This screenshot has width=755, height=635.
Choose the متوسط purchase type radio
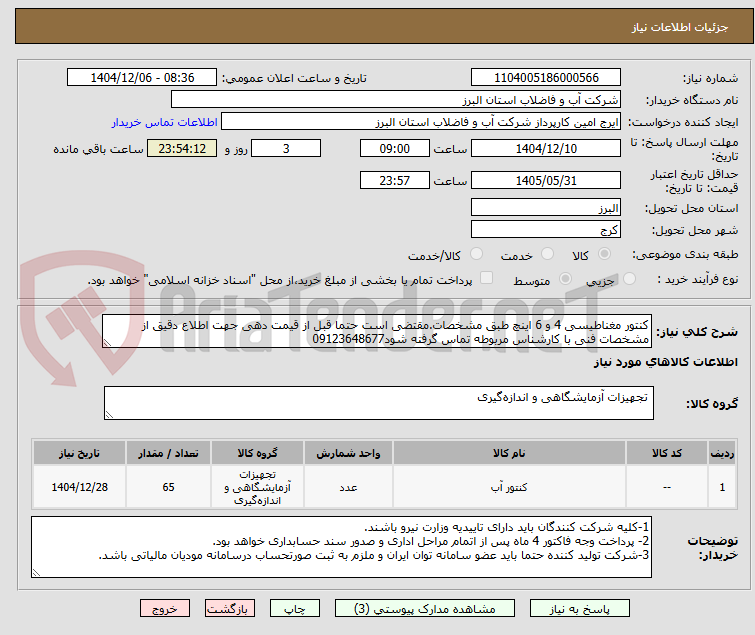pyautogui.click(x=565, y=279)
